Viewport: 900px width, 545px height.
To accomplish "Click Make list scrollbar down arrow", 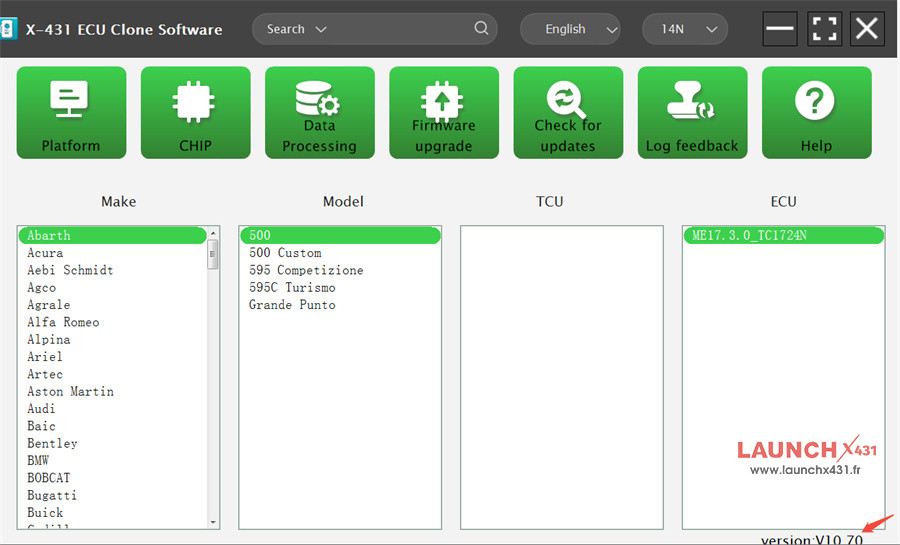I will (213, 522).
